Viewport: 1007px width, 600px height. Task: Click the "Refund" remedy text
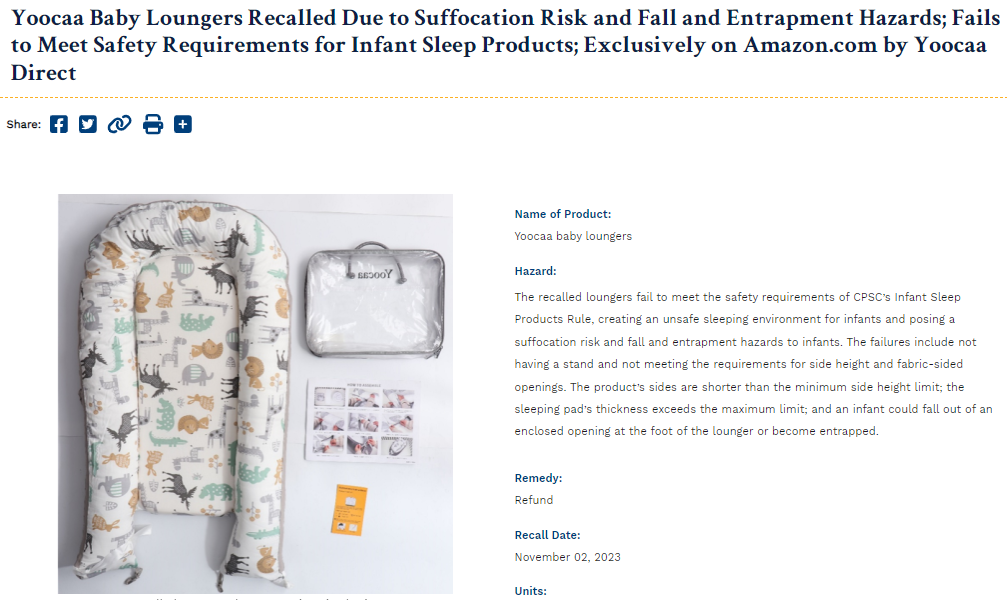point(533,500)
